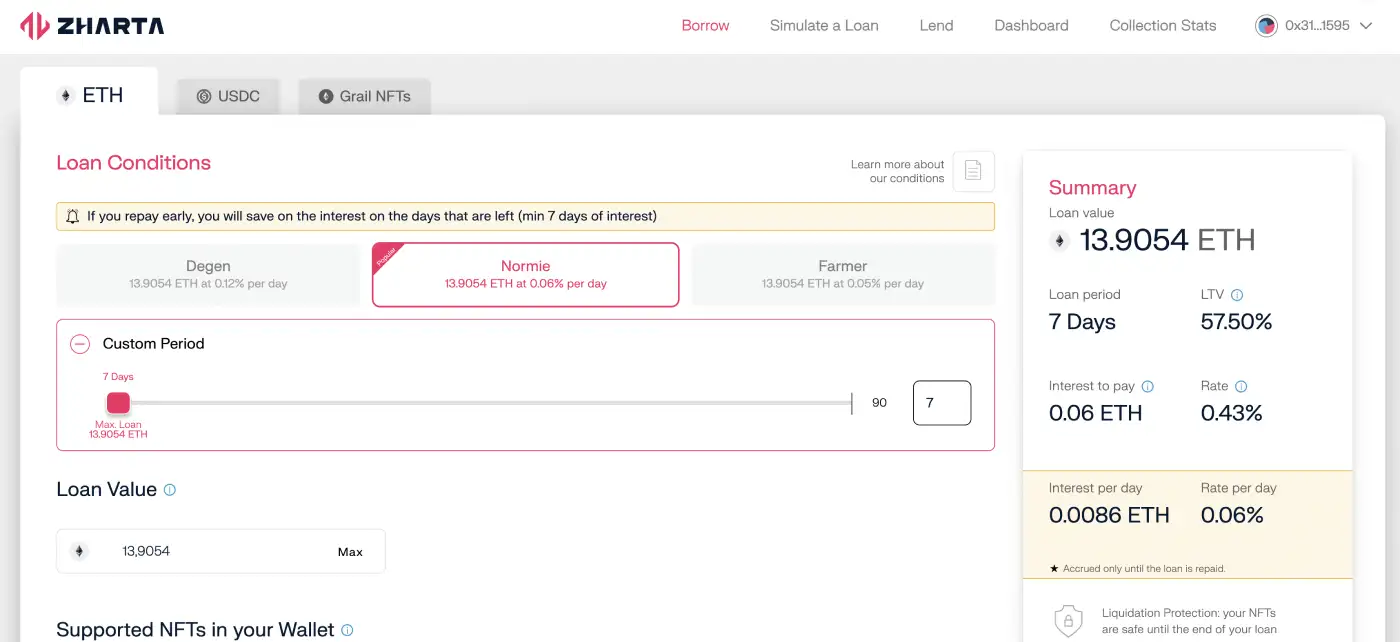Image resolution: width=1400 pixels, height=642 pixels.
Task: Click info icon beside Supported NFTs heading
Action: [347, 630]
